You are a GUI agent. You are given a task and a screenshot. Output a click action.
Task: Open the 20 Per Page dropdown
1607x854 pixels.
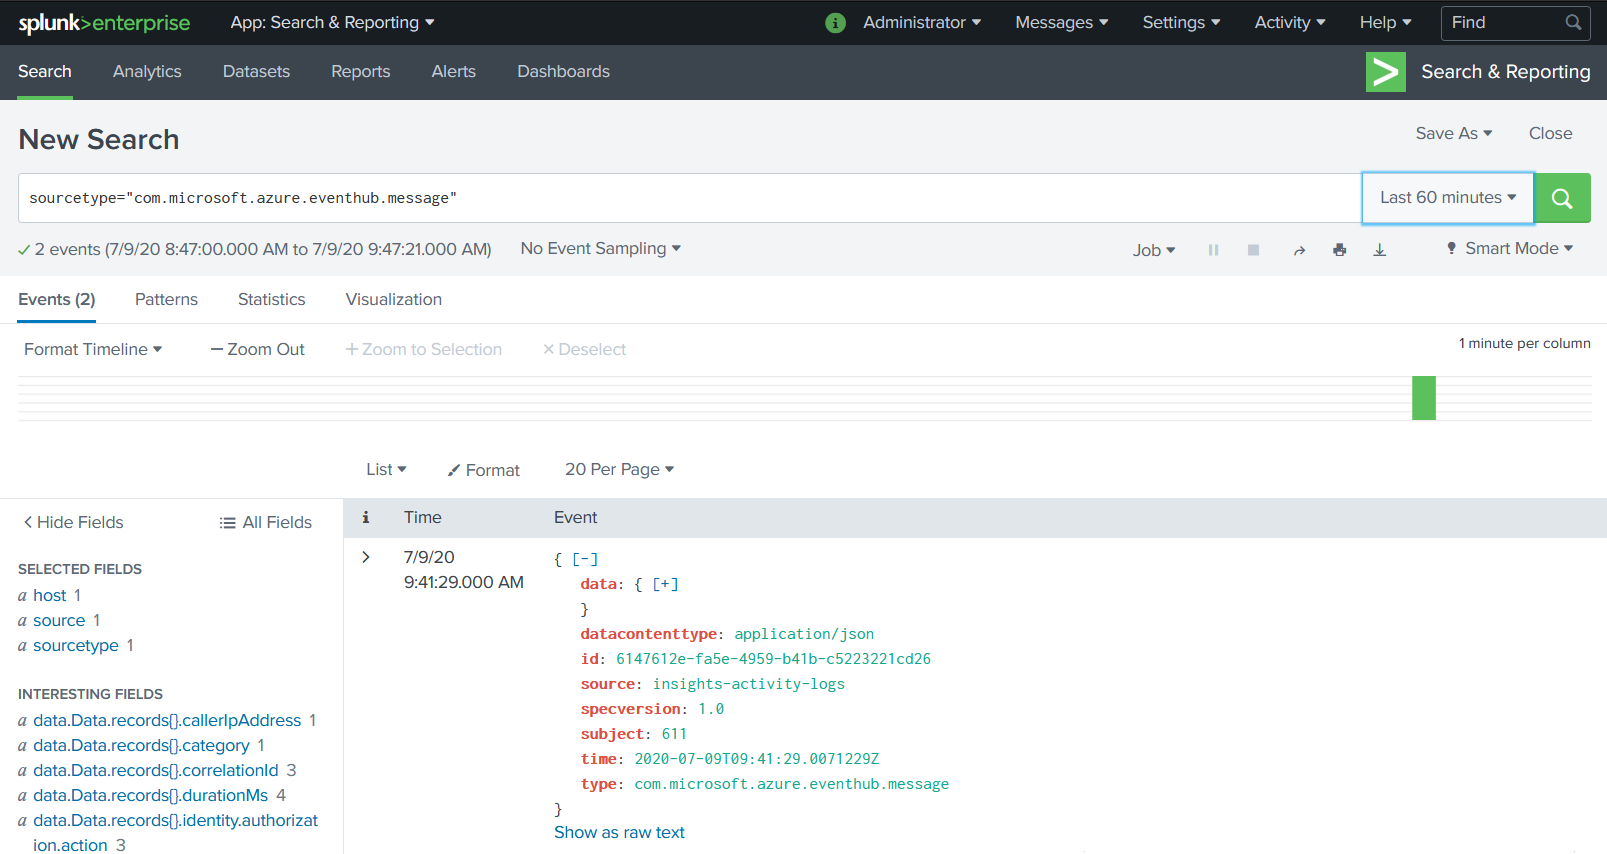click(x=619, y=469)
